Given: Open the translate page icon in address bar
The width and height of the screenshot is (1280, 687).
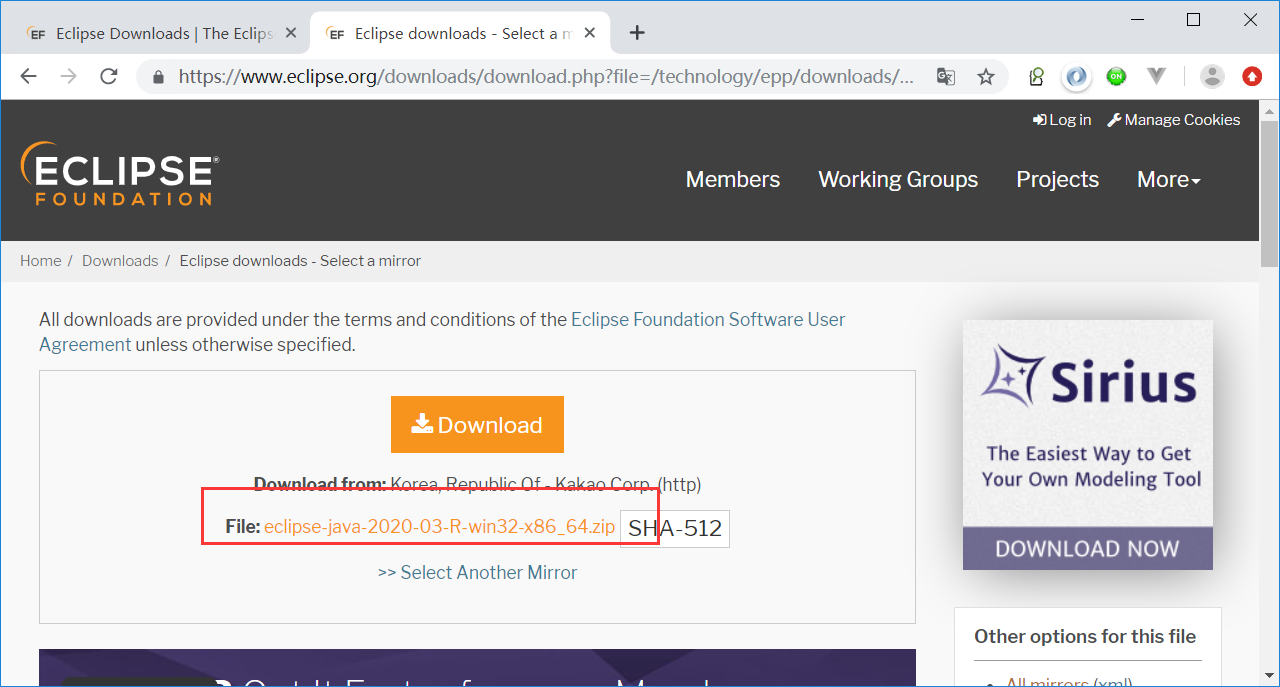Looking at the screenshot, I should [946, 77].
